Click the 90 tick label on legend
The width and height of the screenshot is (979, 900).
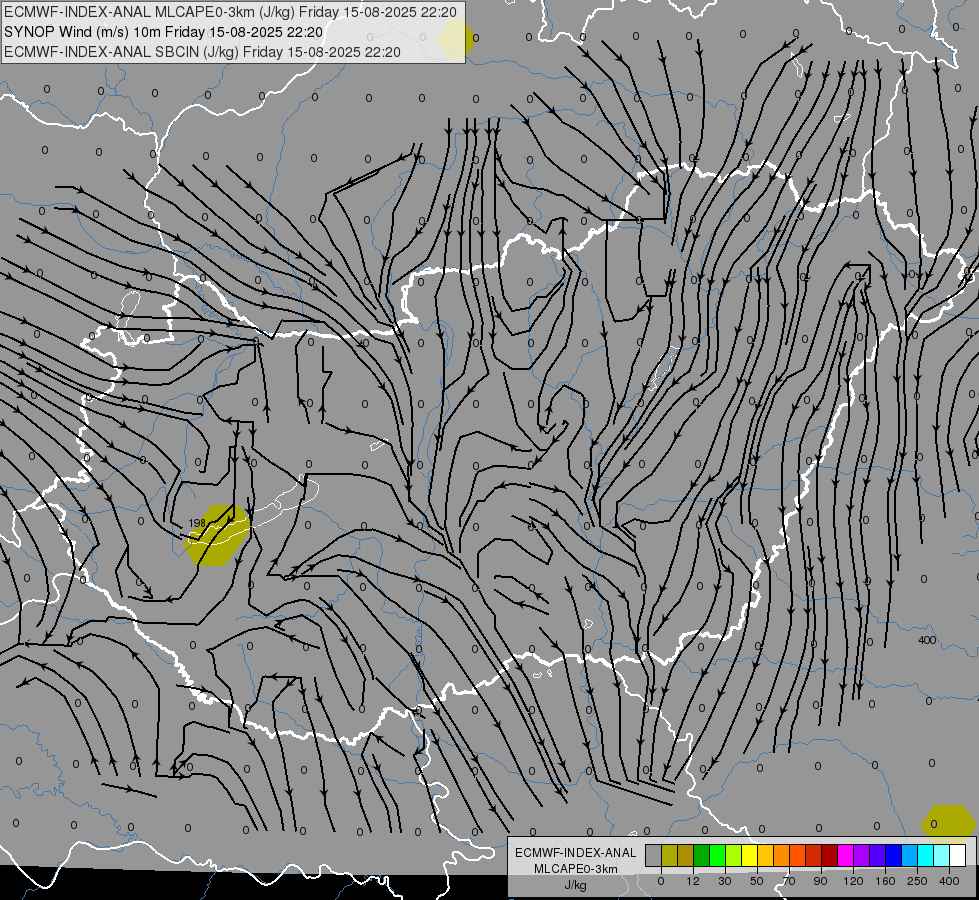(820, 881)
